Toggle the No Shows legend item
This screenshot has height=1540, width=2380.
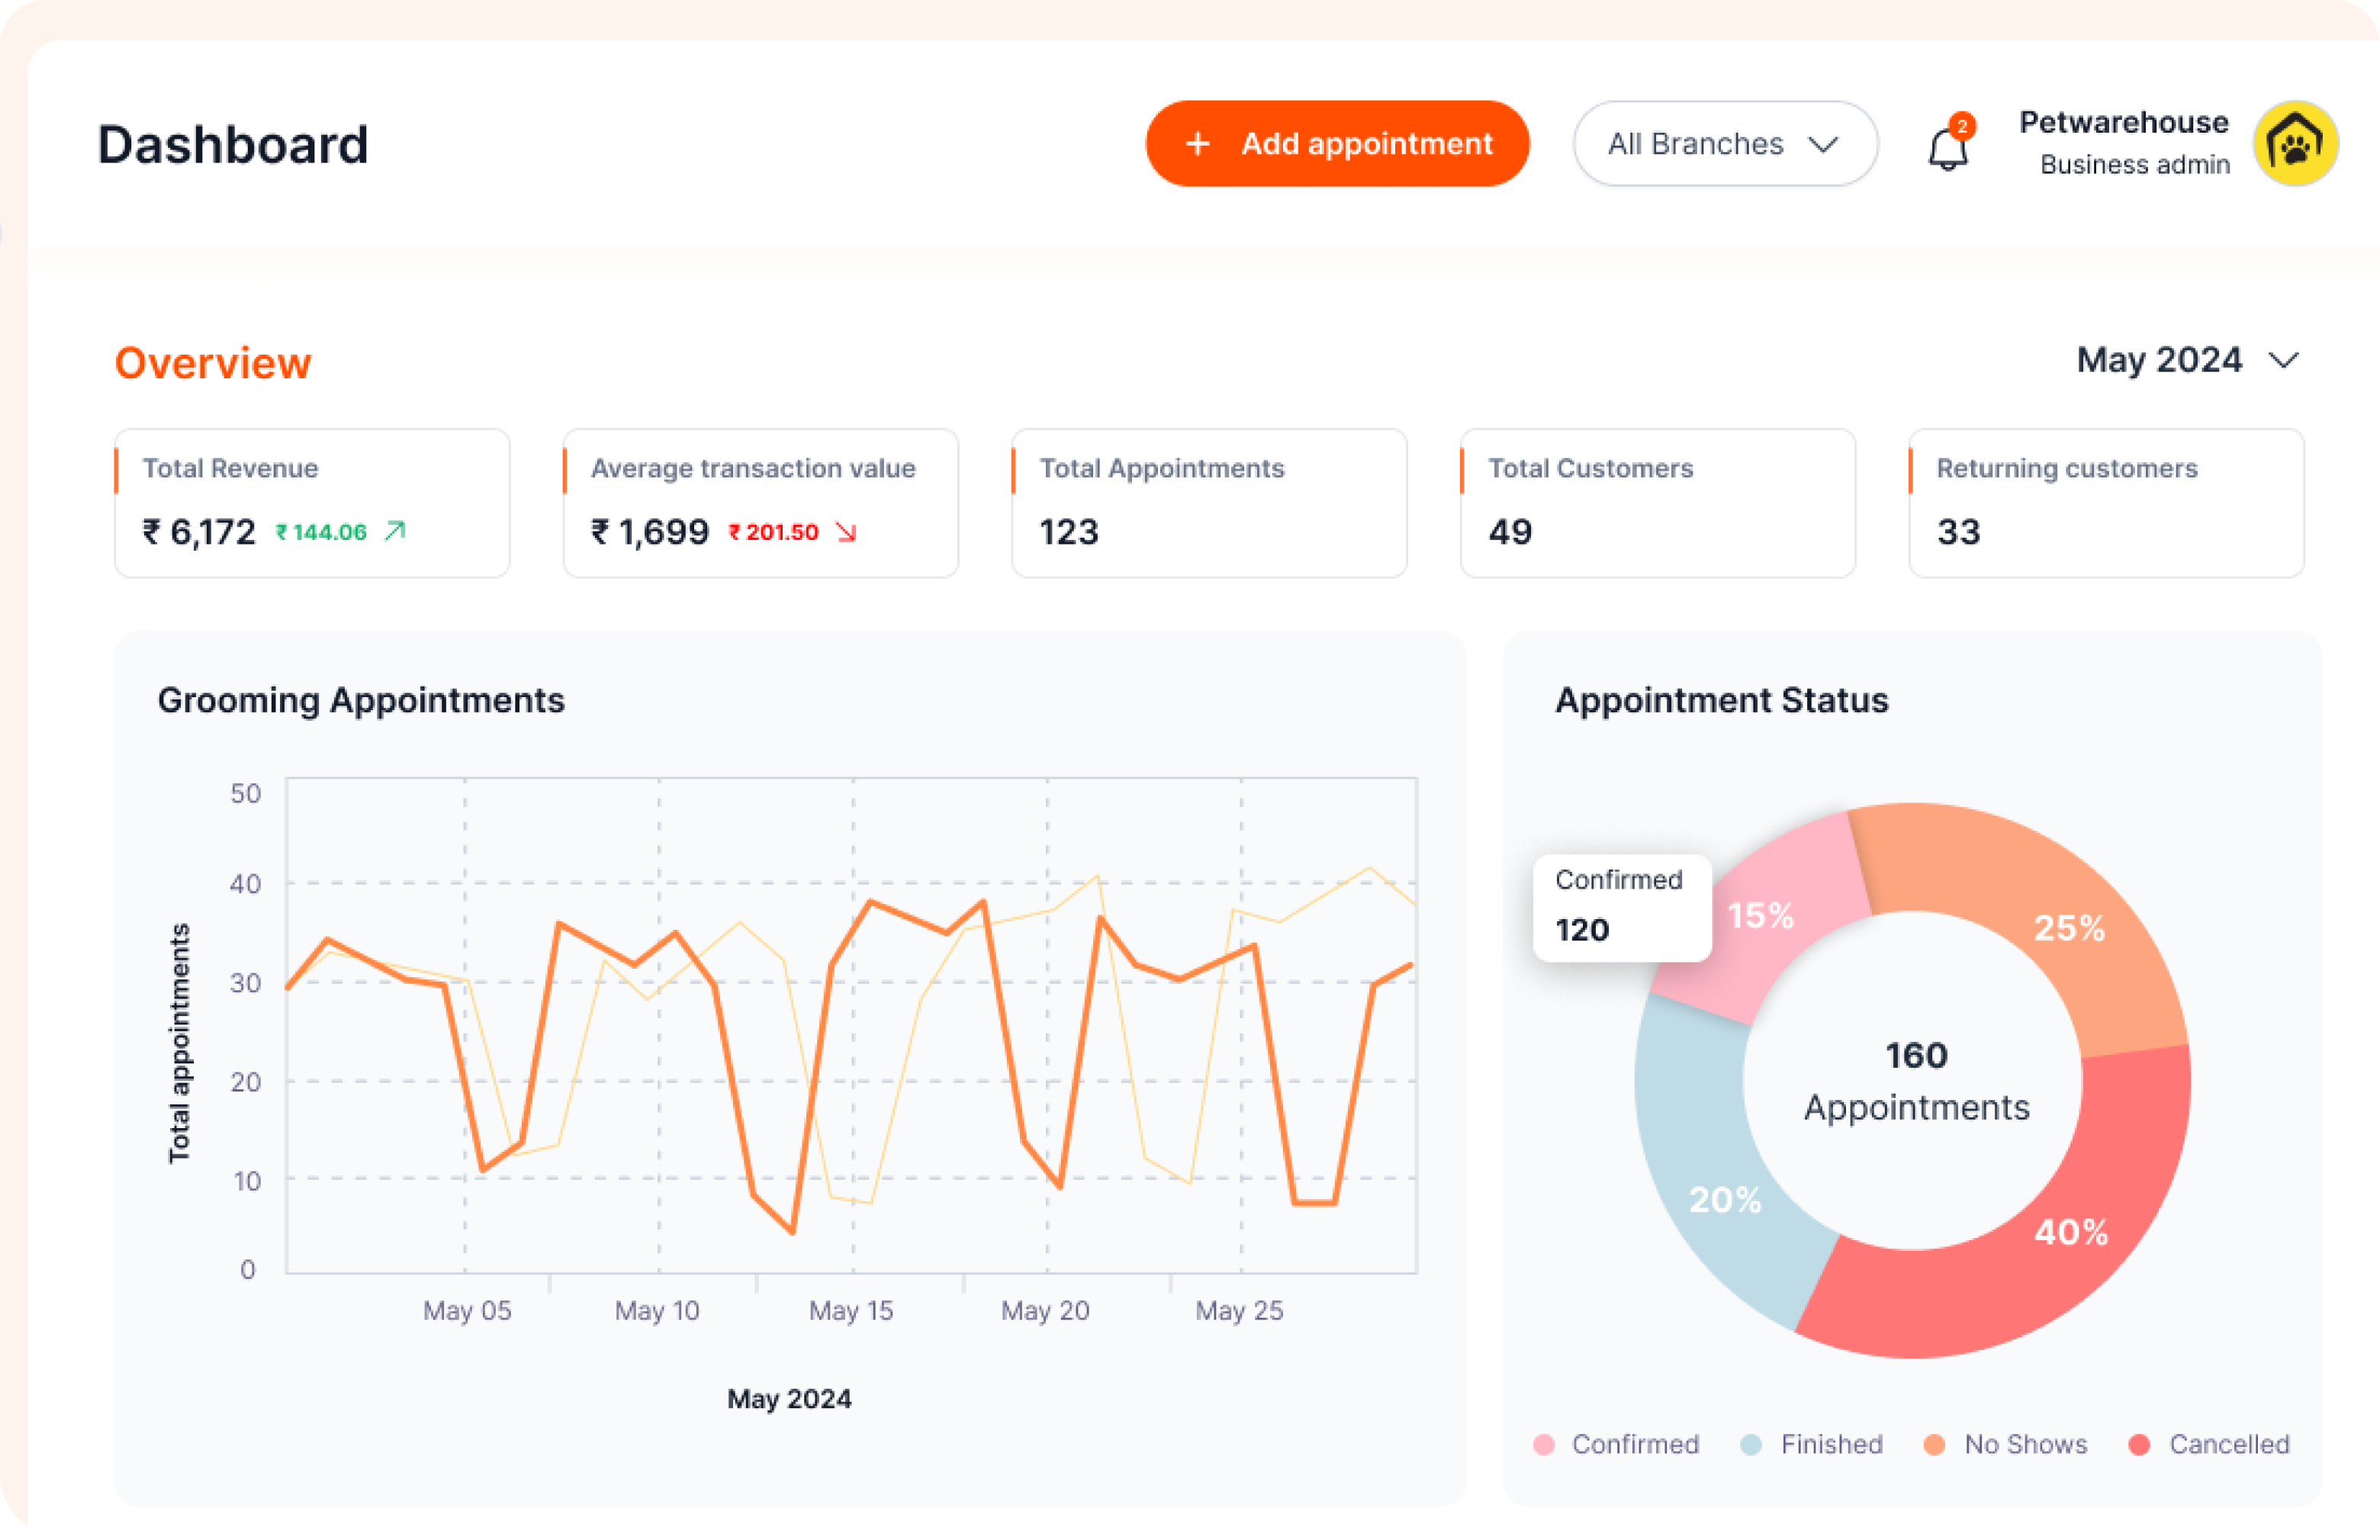point(2005,1444)
